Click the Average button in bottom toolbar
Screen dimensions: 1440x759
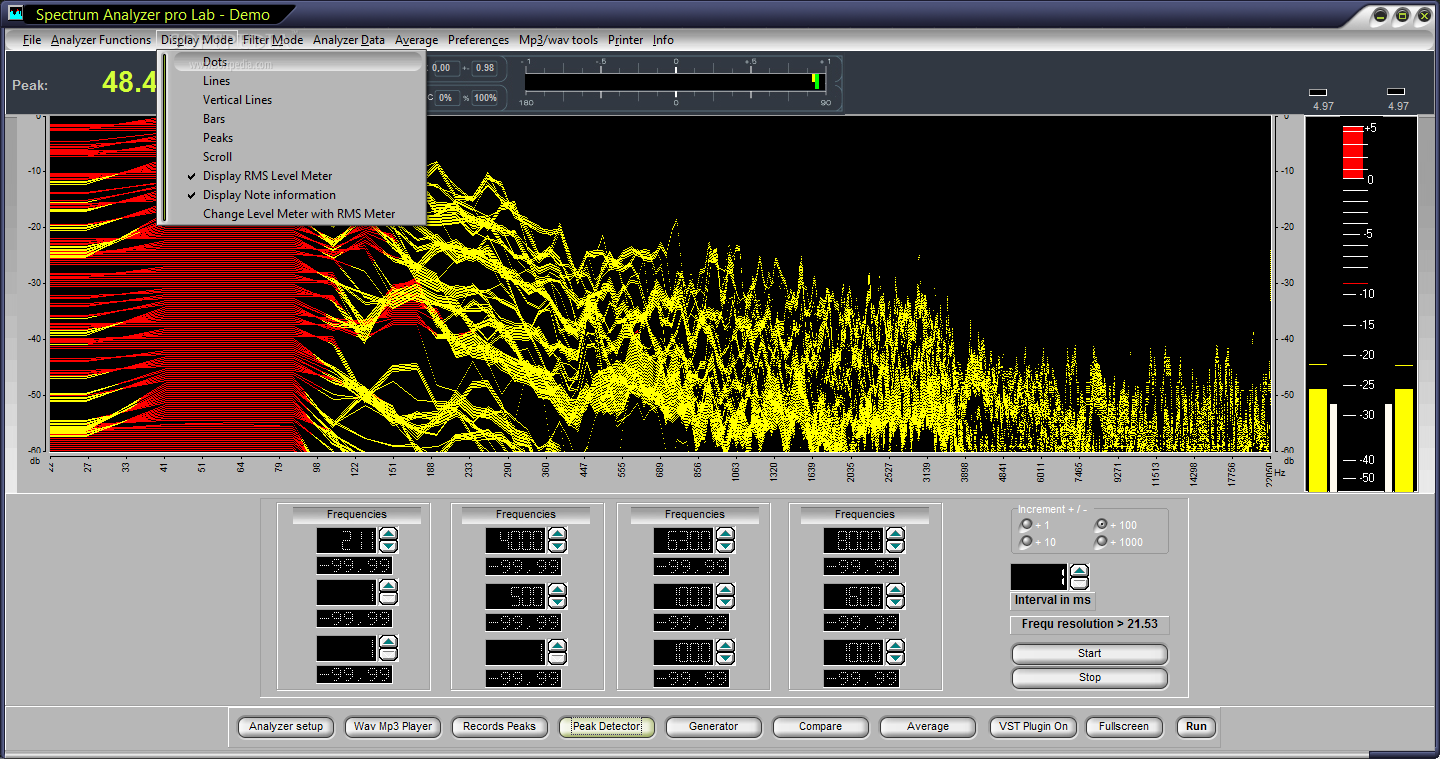[928, 727]
